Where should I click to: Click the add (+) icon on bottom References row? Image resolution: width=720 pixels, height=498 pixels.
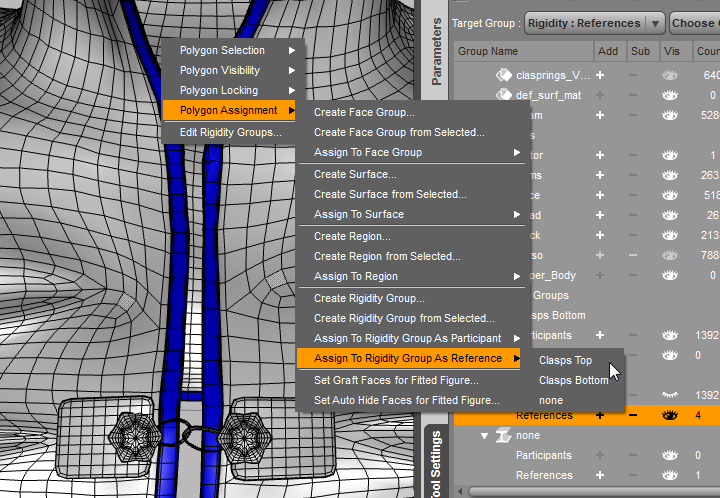(x=600, y=475)
